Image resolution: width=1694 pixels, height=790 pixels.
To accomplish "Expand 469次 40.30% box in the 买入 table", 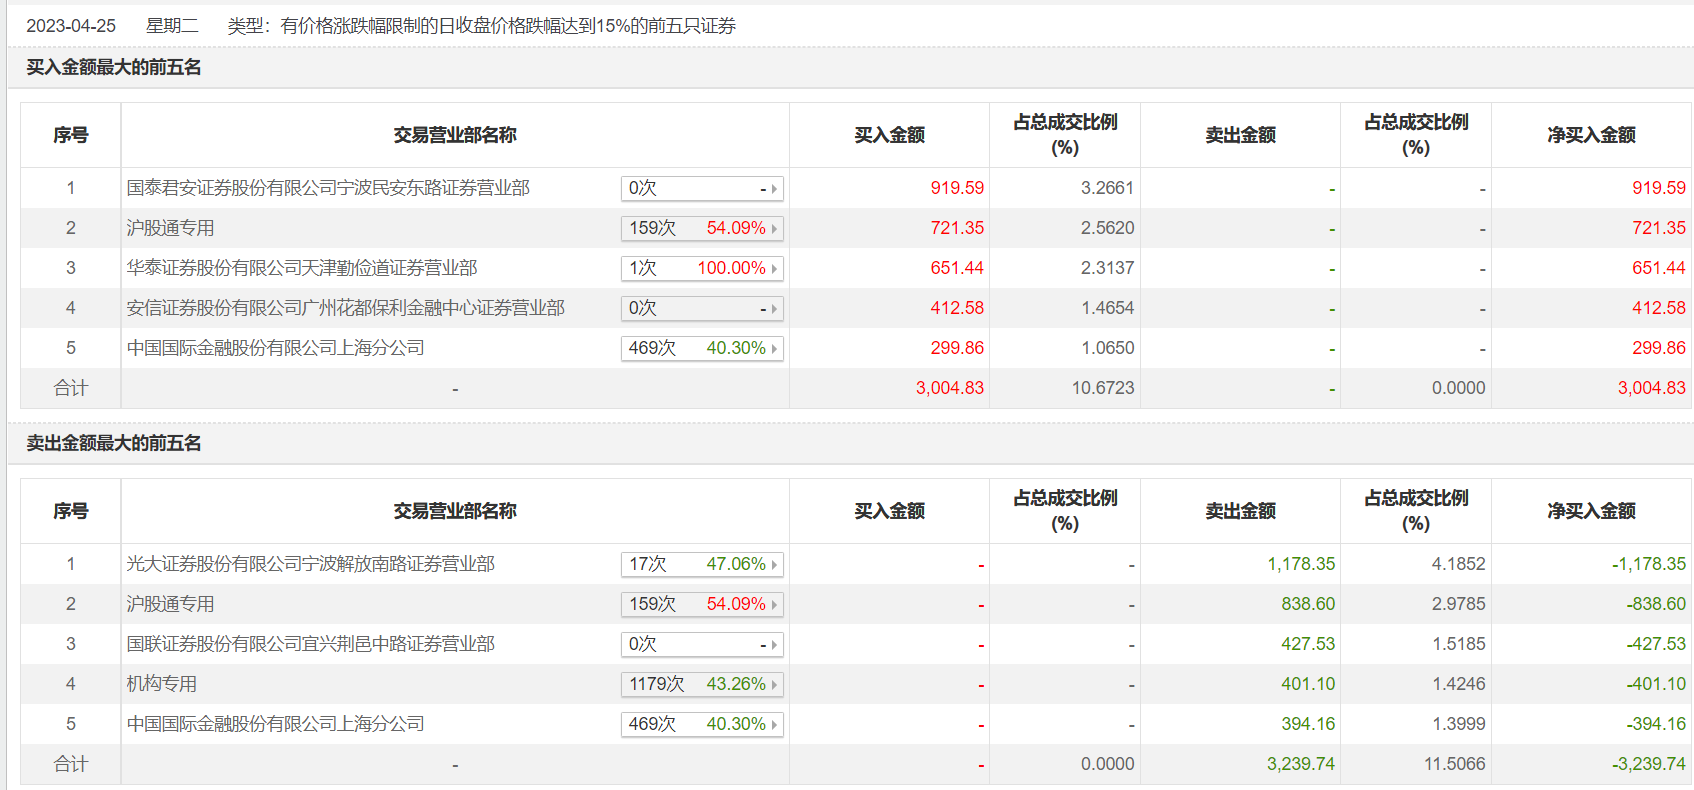I will tap(702, 348).
